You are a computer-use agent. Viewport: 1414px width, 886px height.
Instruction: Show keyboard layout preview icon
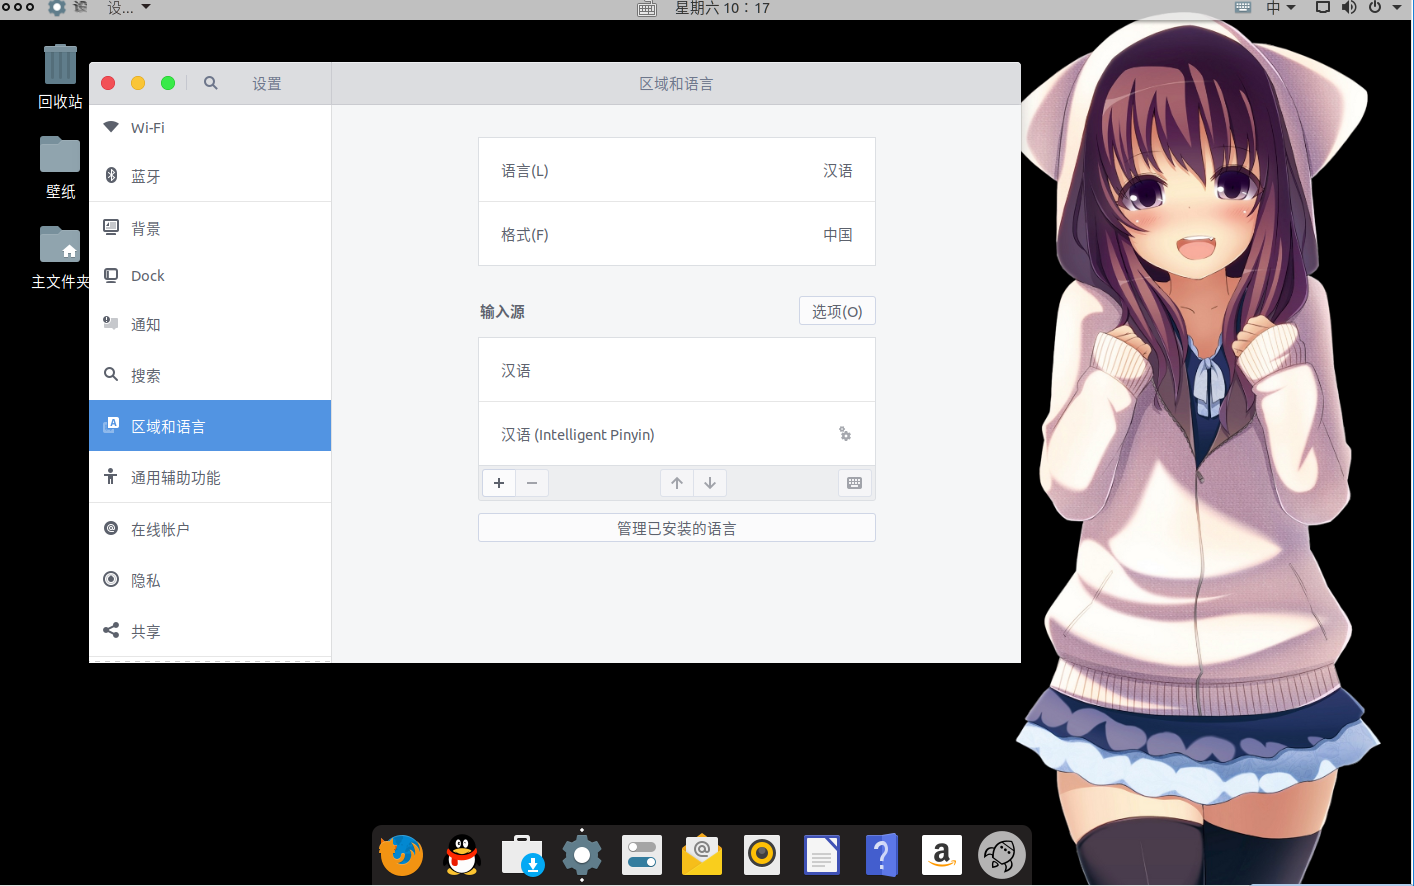click(854, 483)
